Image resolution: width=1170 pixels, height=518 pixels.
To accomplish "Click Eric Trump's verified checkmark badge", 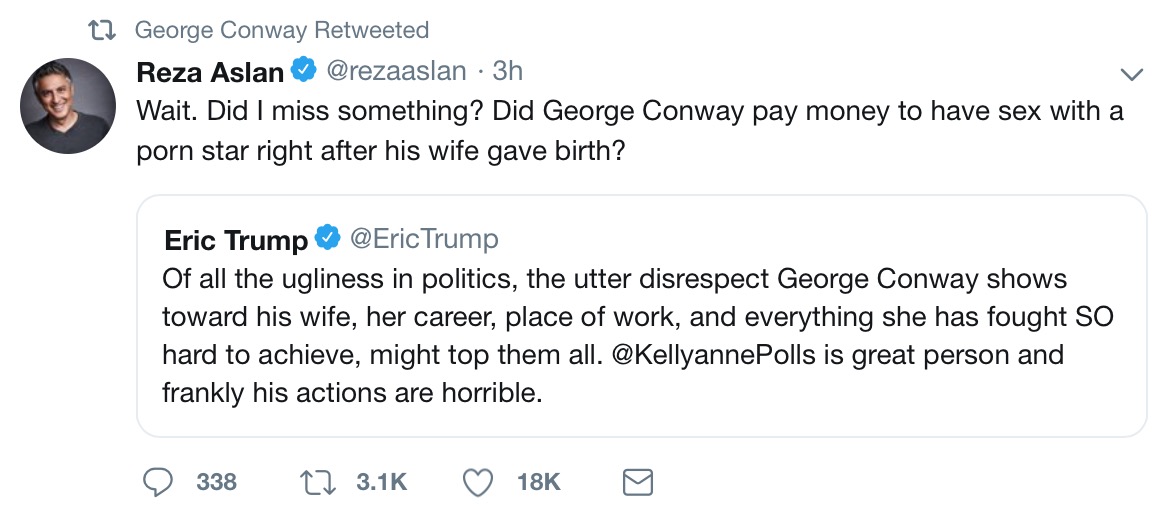I will pyautogui.click(x=328, y=239).
